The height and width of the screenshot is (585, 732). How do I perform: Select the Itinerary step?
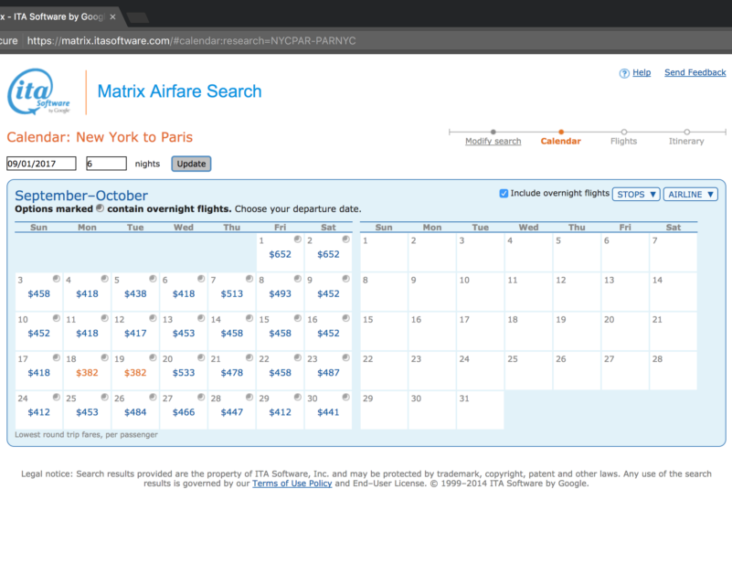coord(686,141)
